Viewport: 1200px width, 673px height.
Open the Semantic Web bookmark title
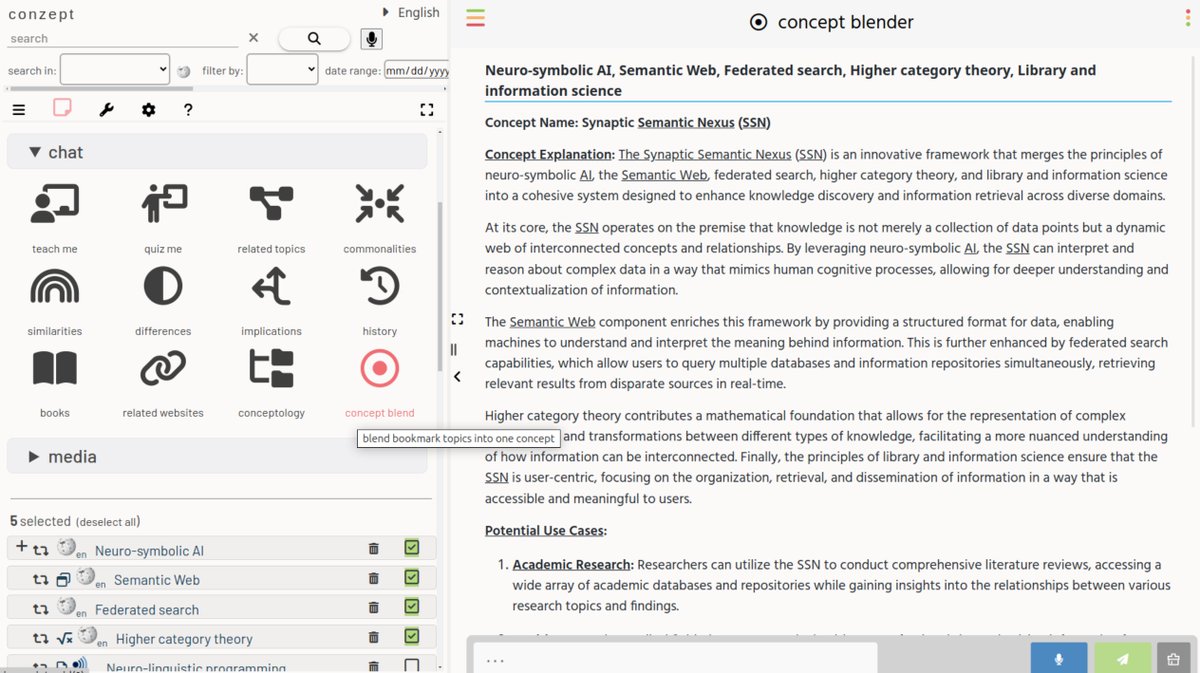click(x=157, y=579)
